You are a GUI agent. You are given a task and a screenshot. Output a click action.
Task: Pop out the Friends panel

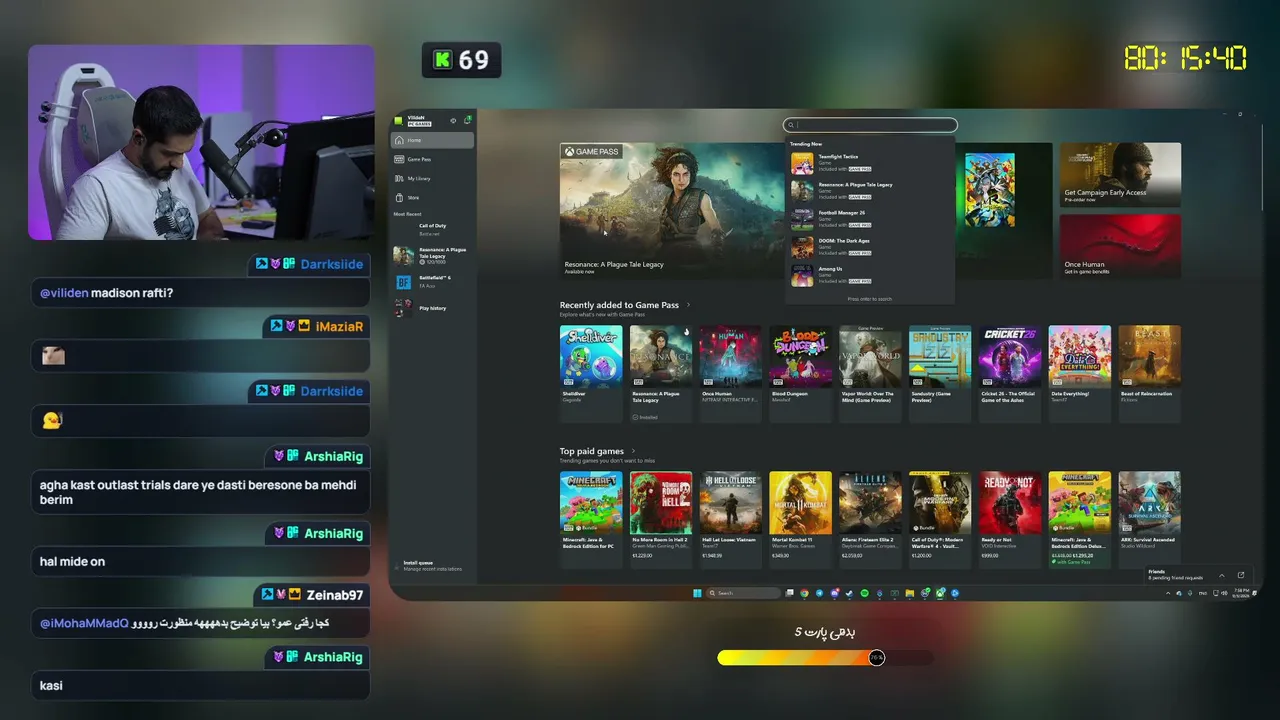click(1241, 575)
